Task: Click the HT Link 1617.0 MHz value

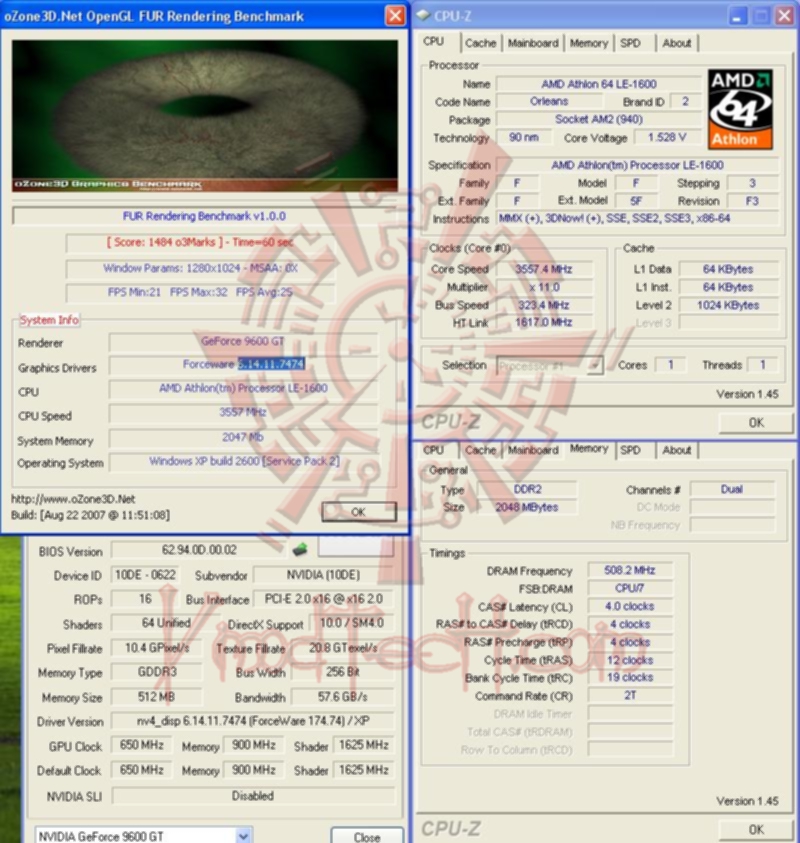Action: (544, 323)
